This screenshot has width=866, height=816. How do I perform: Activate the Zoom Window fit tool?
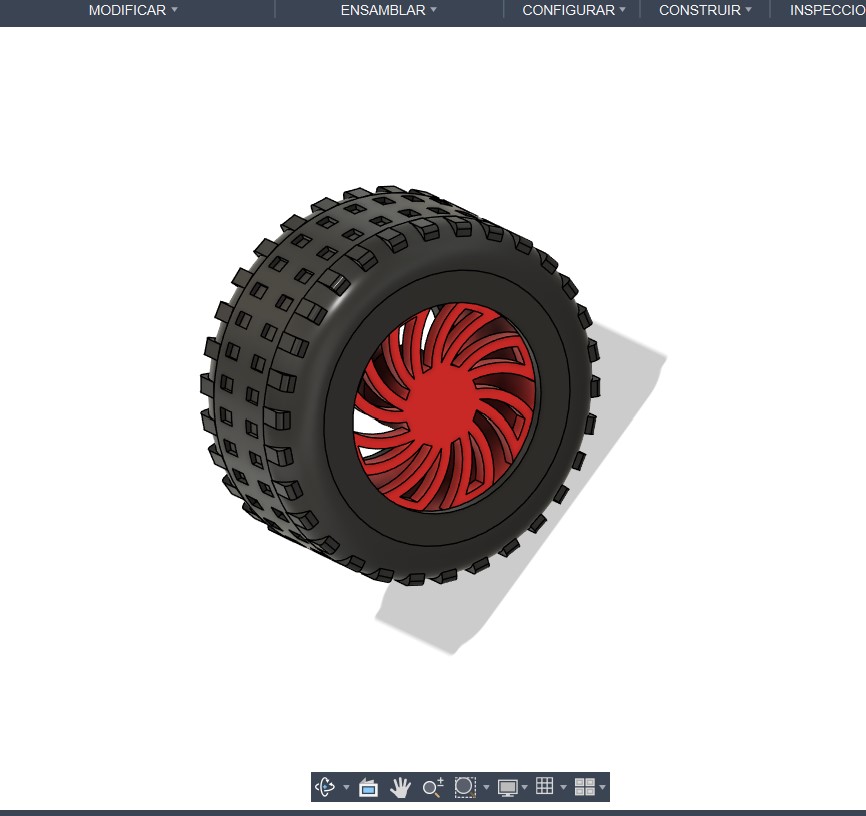tap(465, 787)
